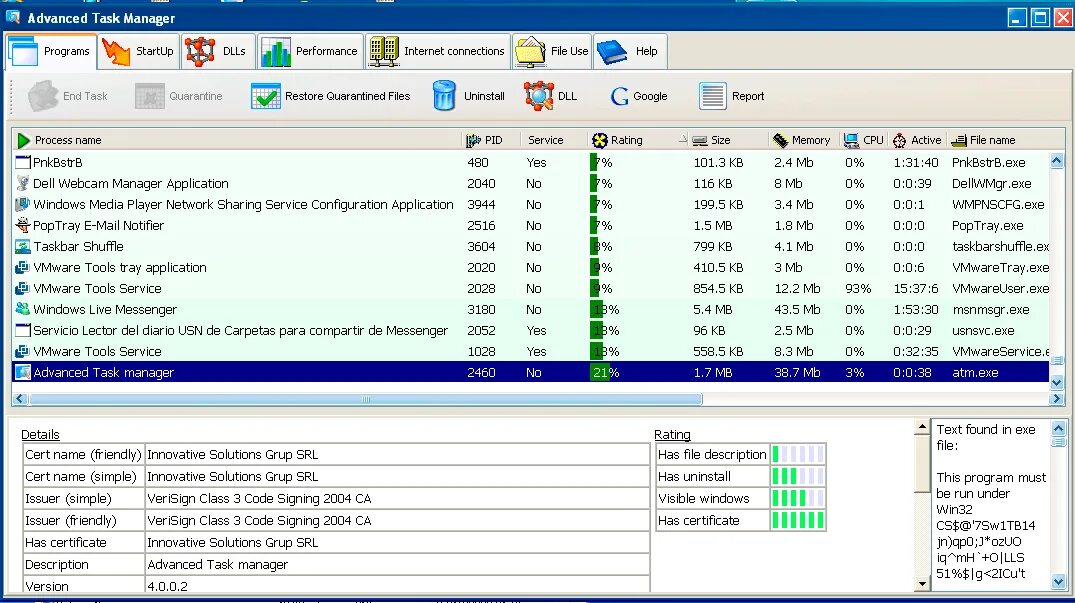Viewport: 1075px width, 603px height.
Task: Select VMware Tools Service PID 1028
Action: (531, 352)
